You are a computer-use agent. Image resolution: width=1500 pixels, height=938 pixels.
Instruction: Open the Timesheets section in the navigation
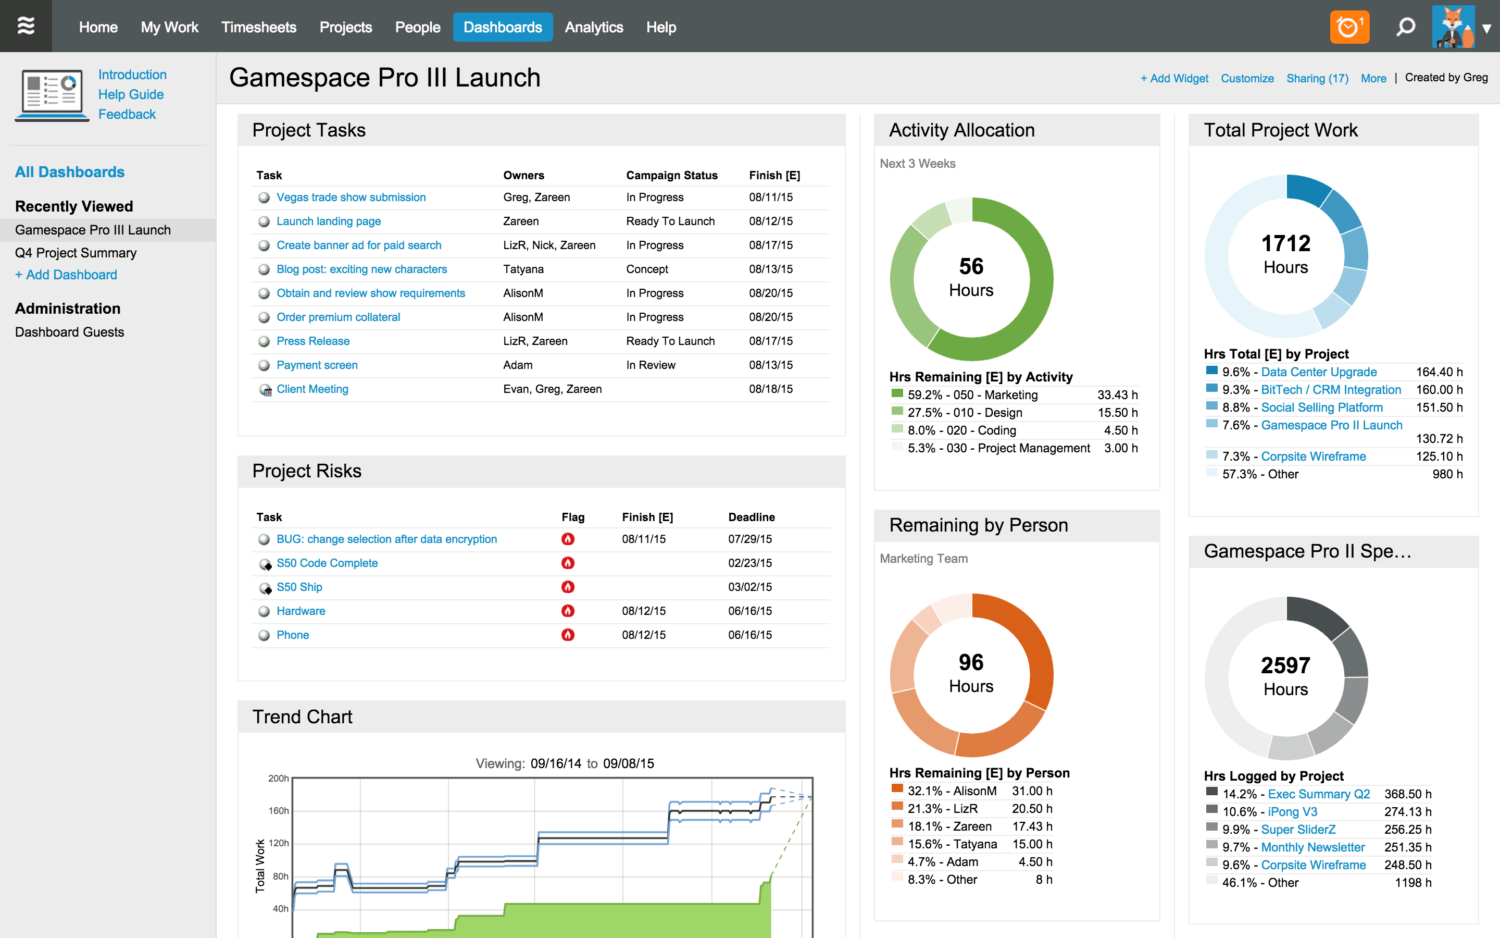(x=258, y=27)
